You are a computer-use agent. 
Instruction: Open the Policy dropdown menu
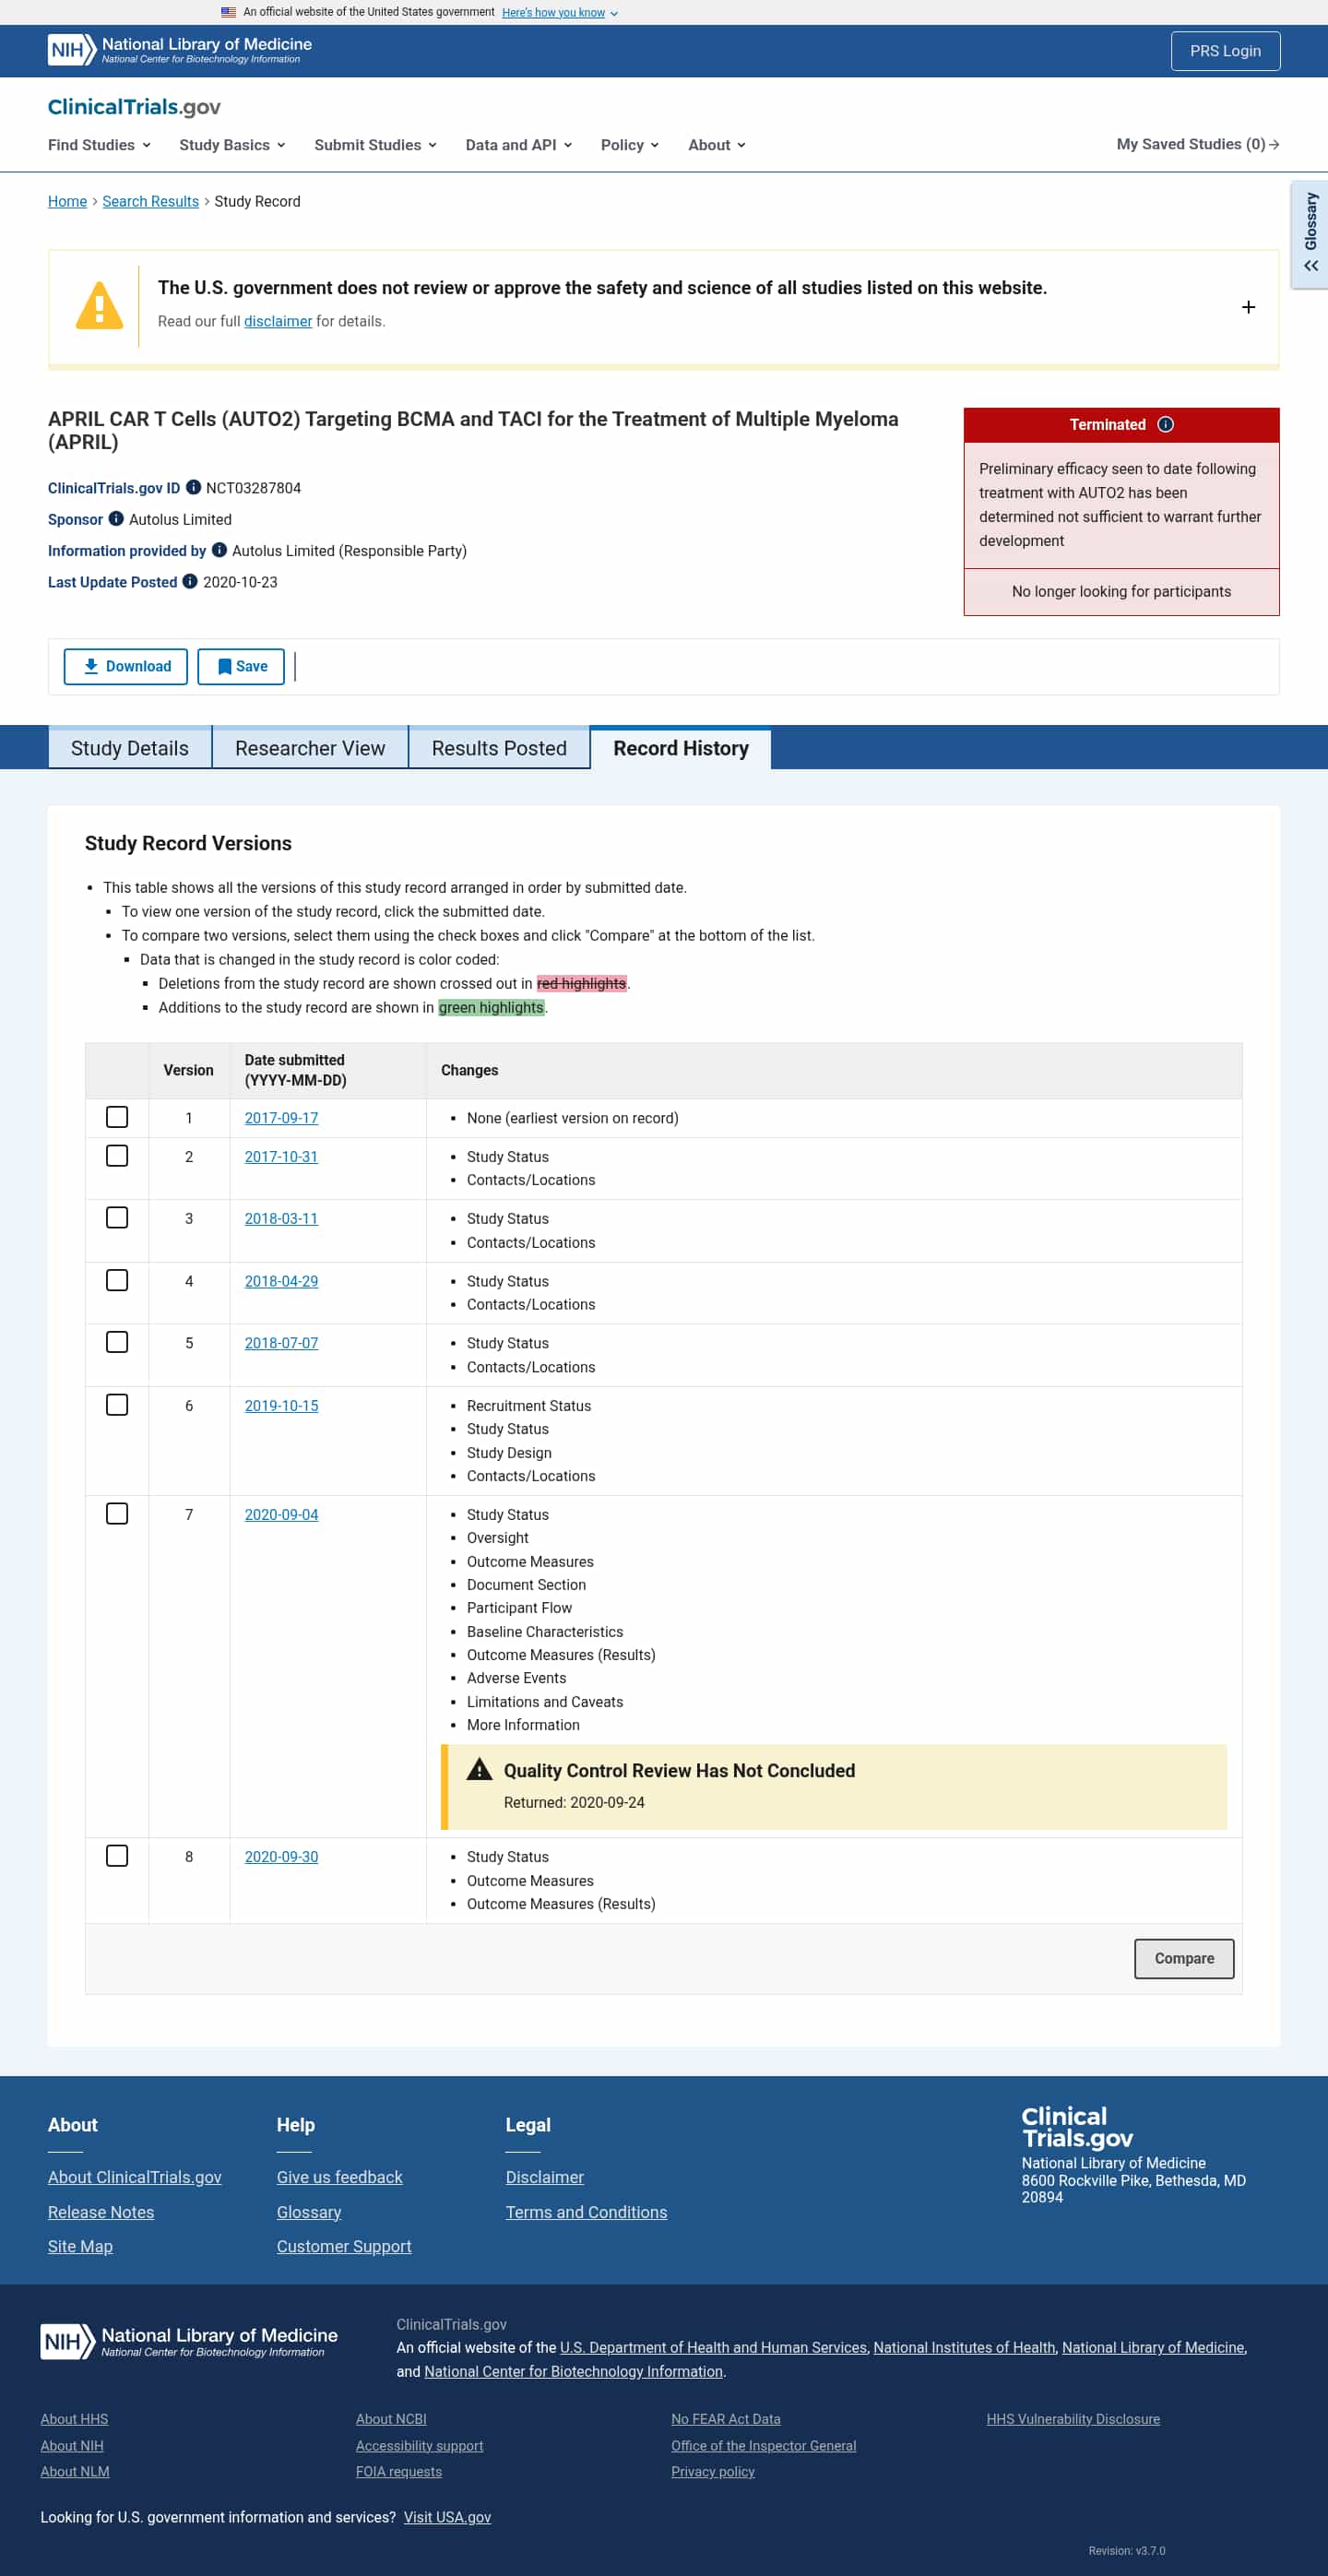click(629, 145)
